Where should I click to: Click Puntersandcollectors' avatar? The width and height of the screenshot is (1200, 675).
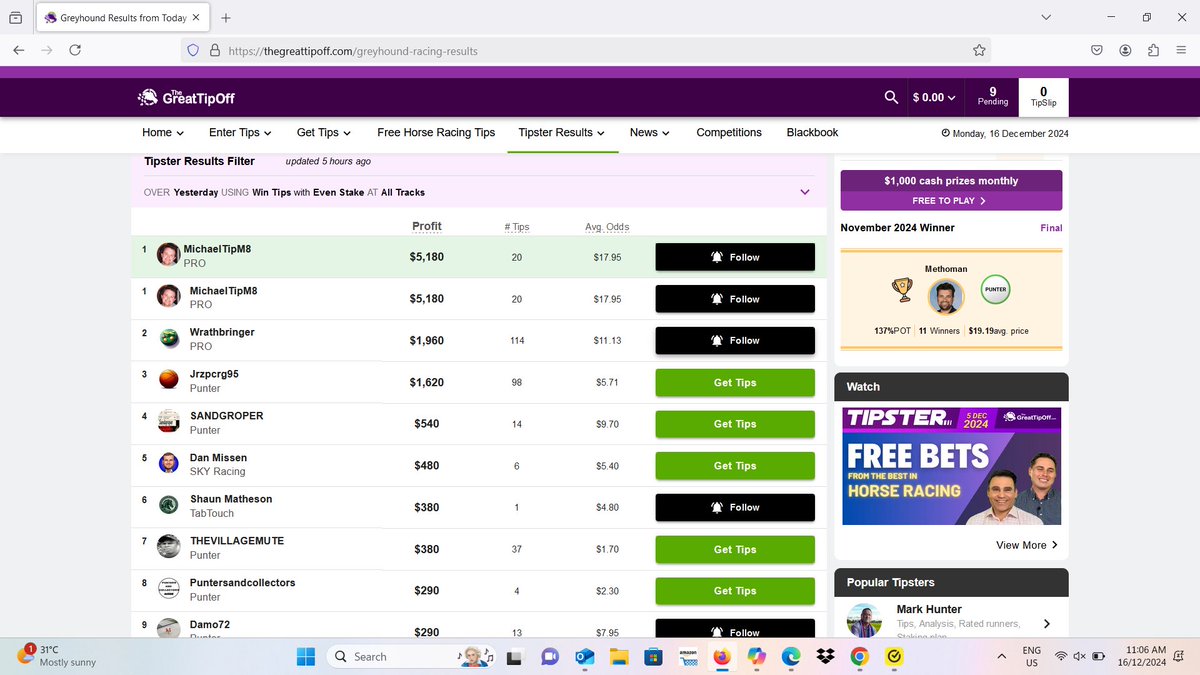(170, 588)
